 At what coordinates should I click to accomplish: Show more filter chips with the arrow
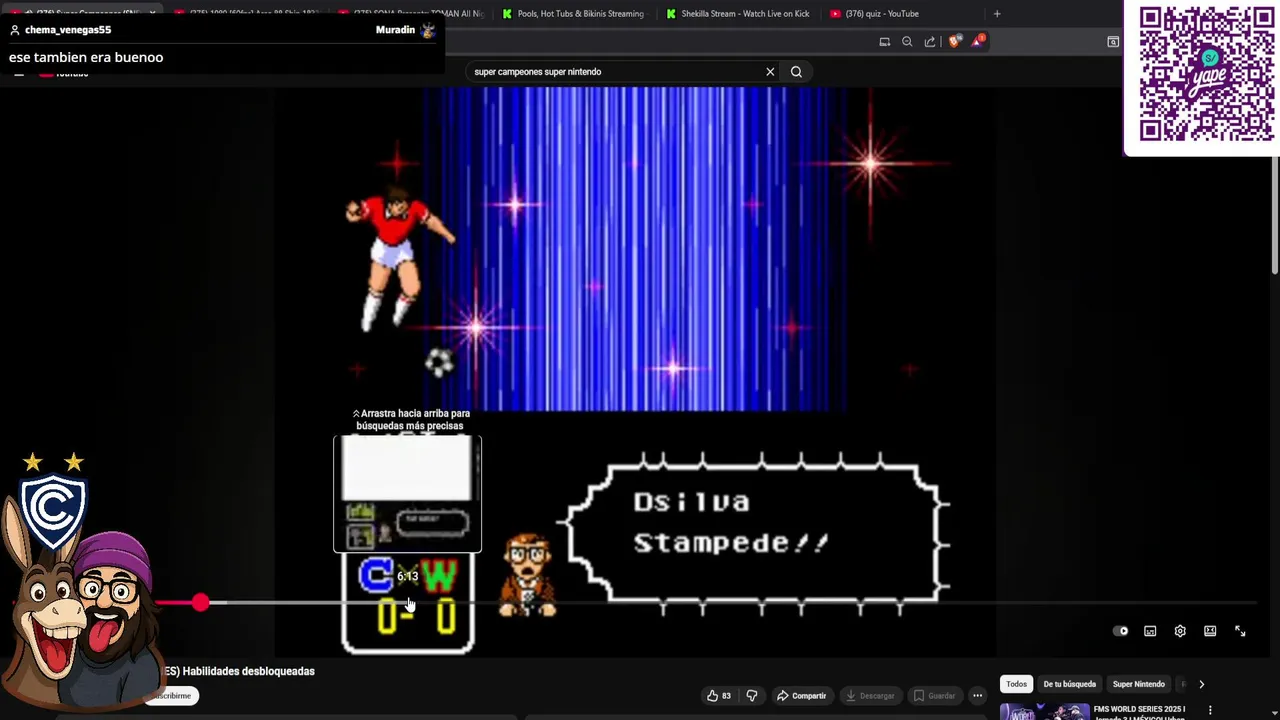(1201, 684)
